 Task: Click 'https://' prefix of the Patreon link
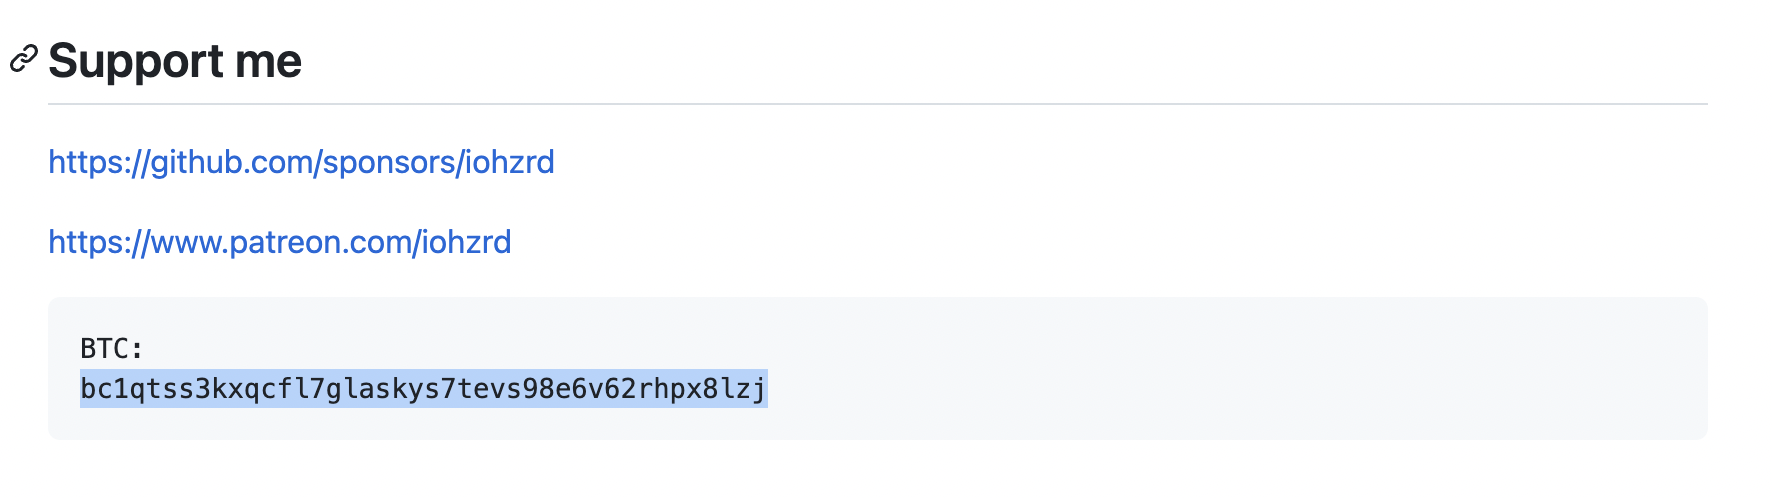point(99,242)
